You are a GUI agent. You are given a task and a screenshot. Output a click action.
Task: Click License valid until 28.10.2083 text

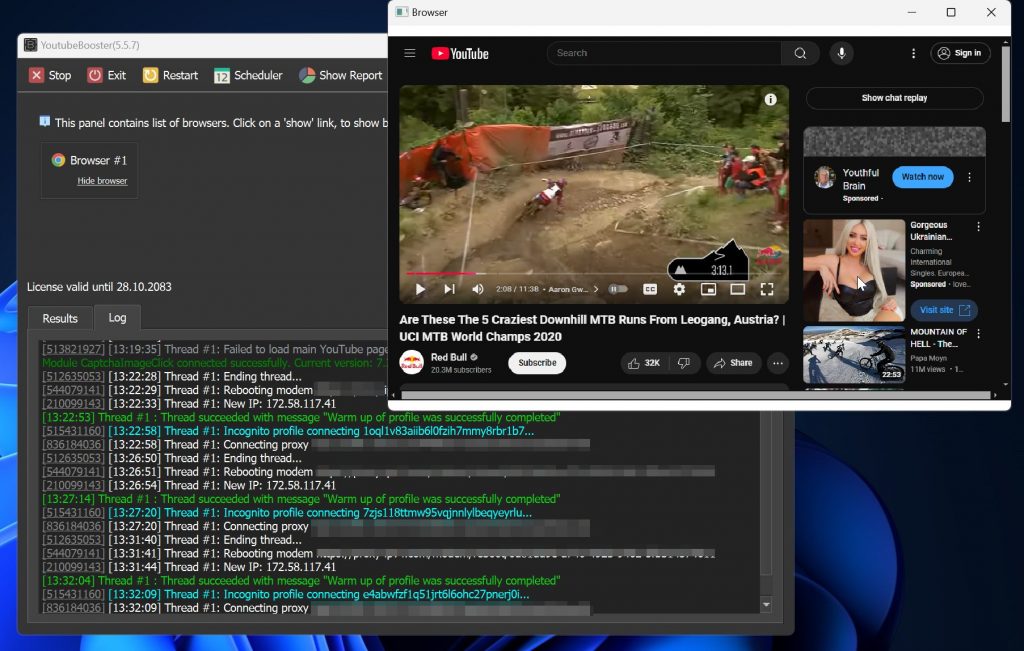point(99,287)
